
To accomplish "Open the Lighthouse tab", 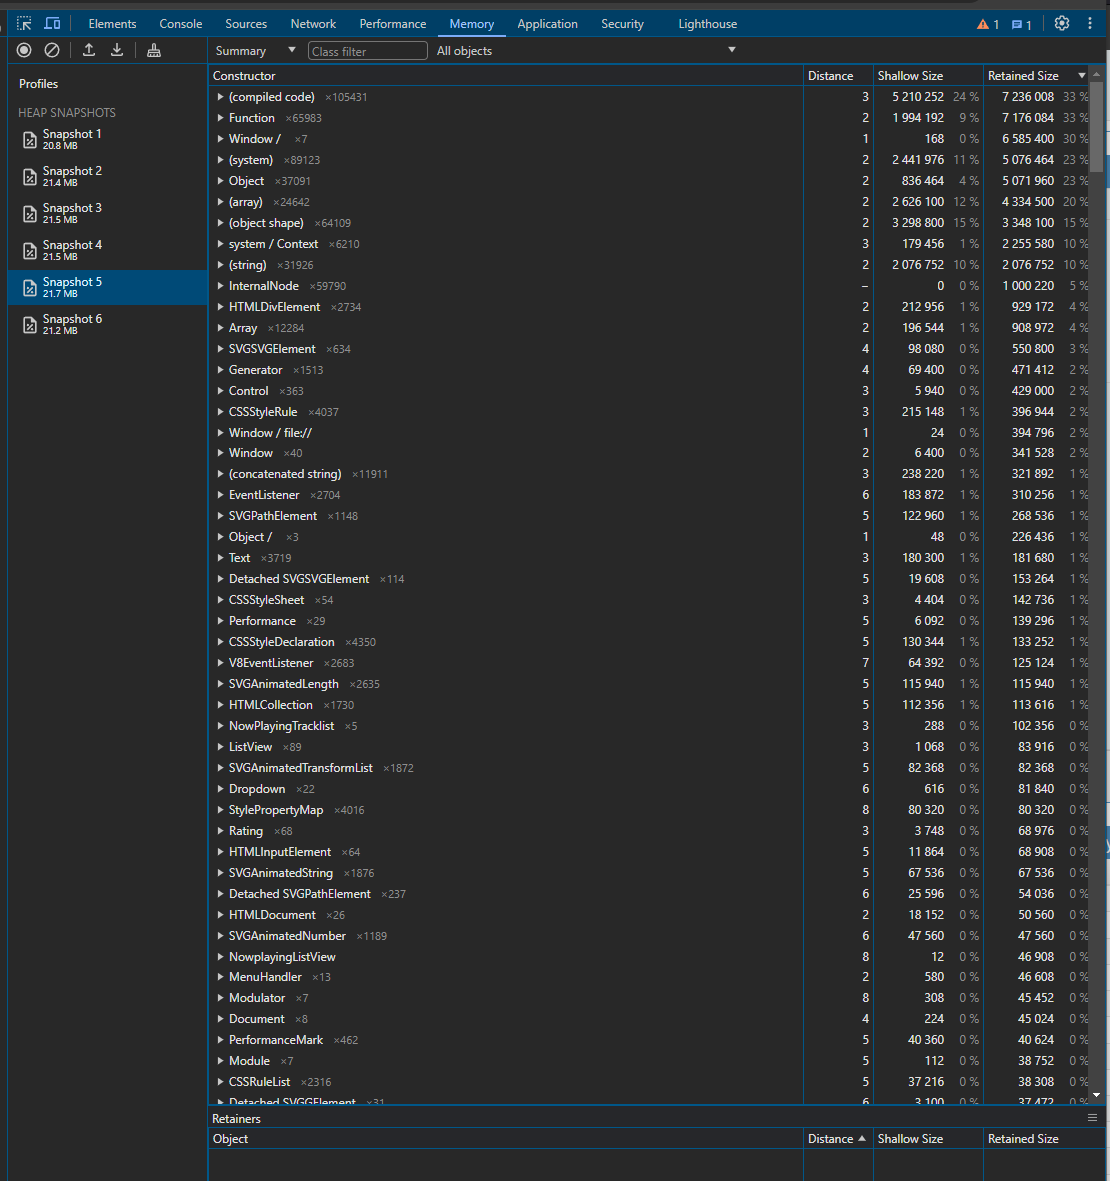I will [x=707, y=24].
